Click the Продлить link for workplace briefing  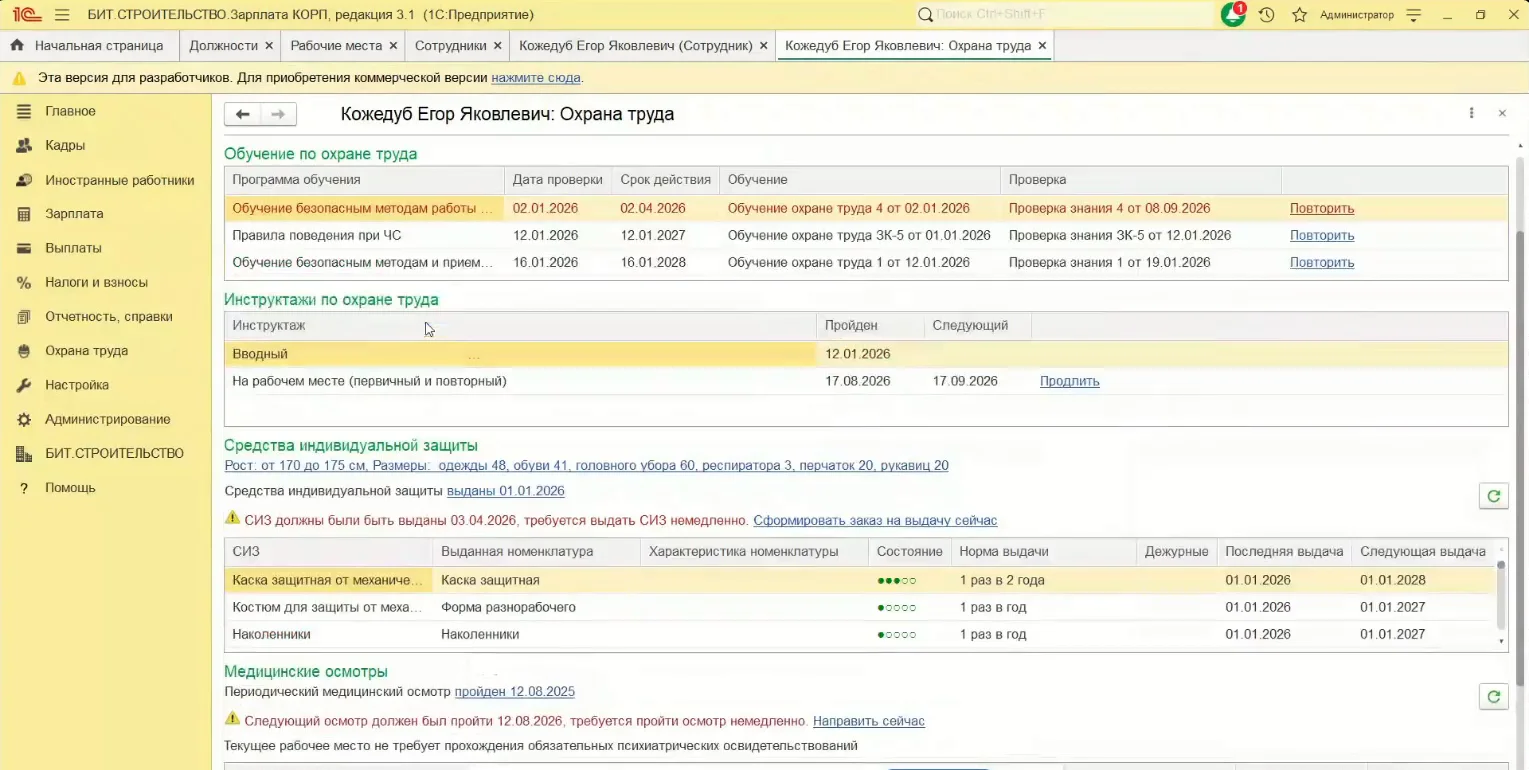(1070, 381)
